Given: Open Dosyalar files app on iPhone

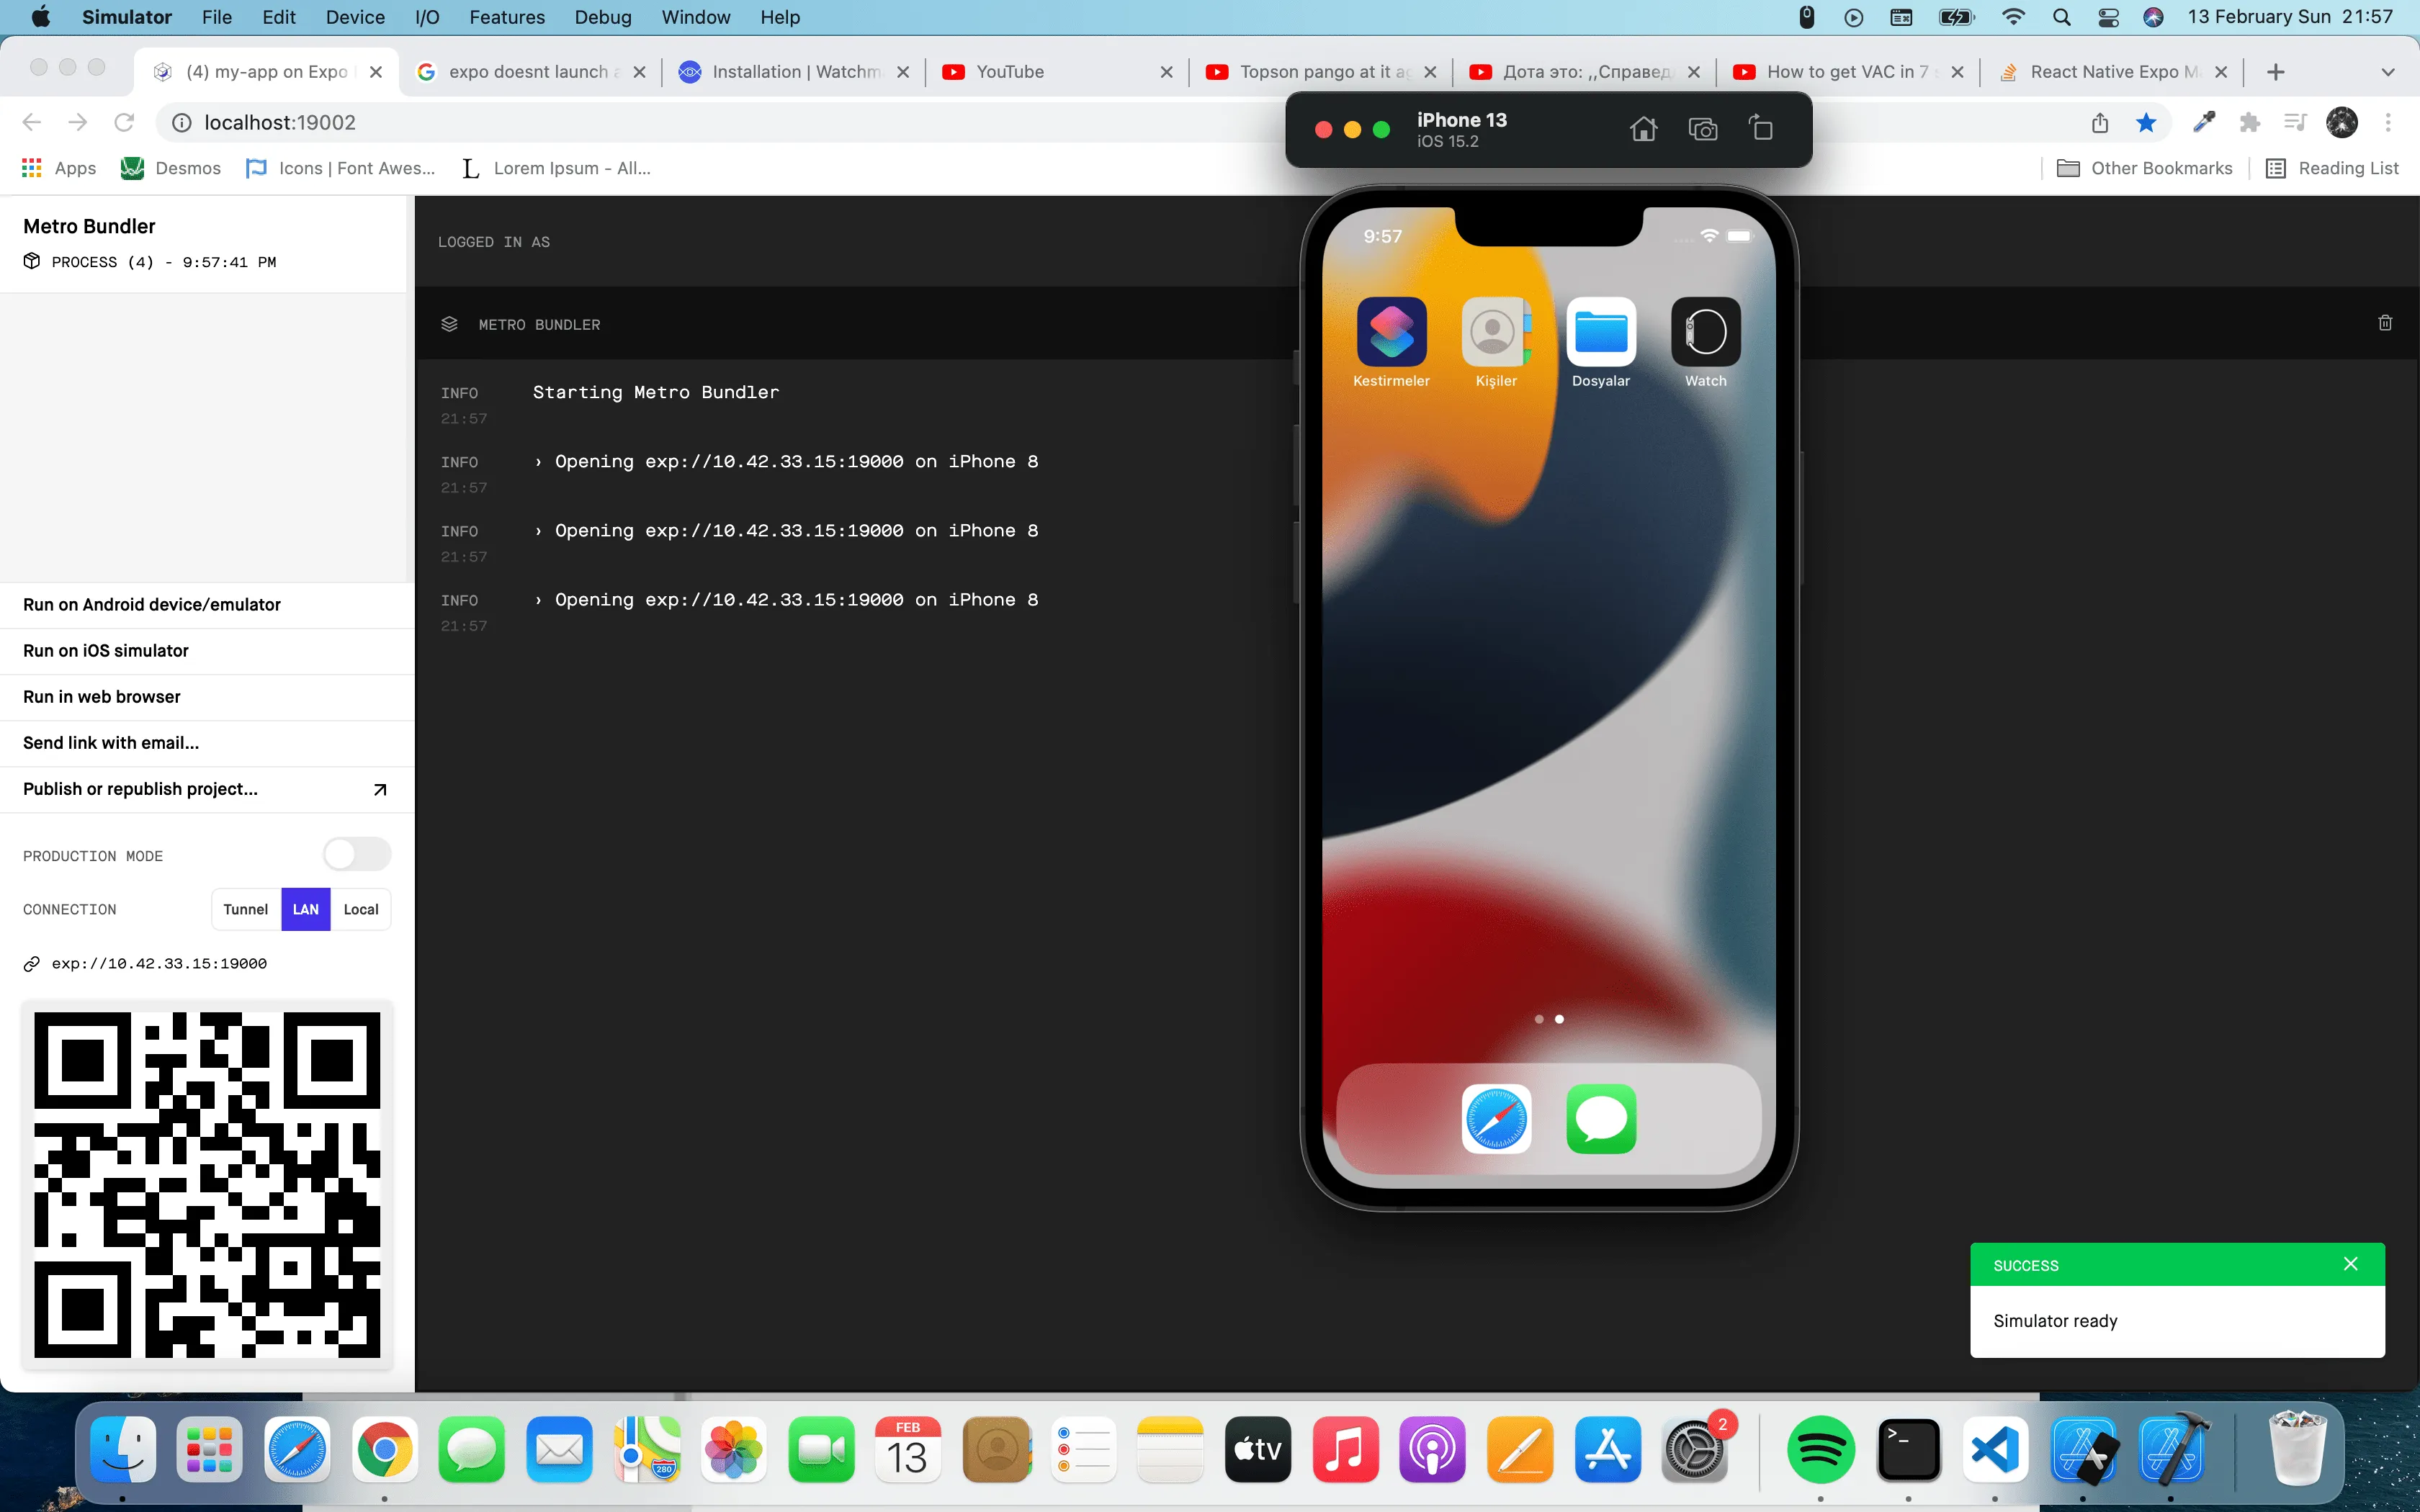Looking at the screenshot, I should coord(1600,332).
